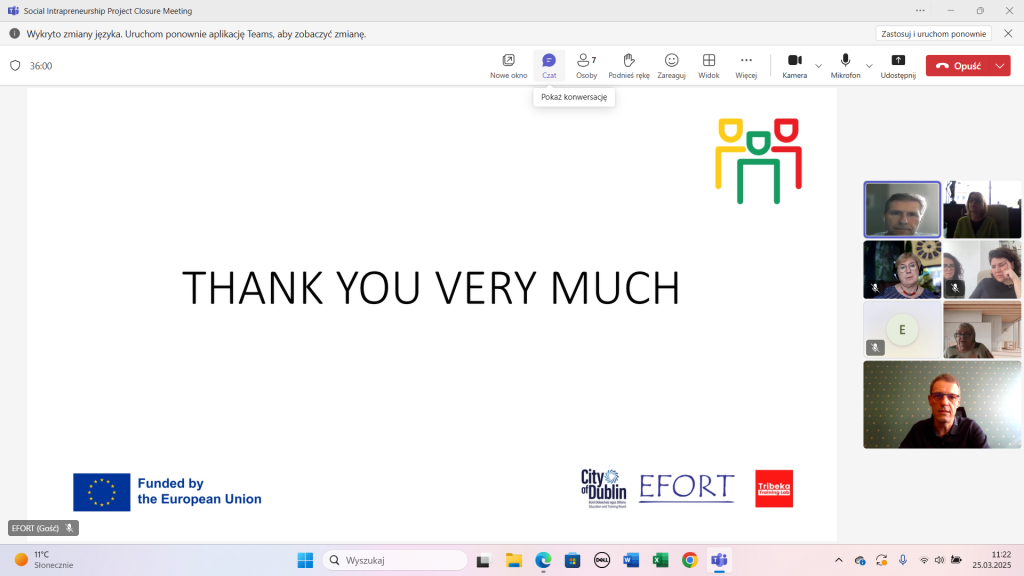This screenshot has width=1024, height=576.
Task: Show hidden system tray icons
Action: pos(838,560)
